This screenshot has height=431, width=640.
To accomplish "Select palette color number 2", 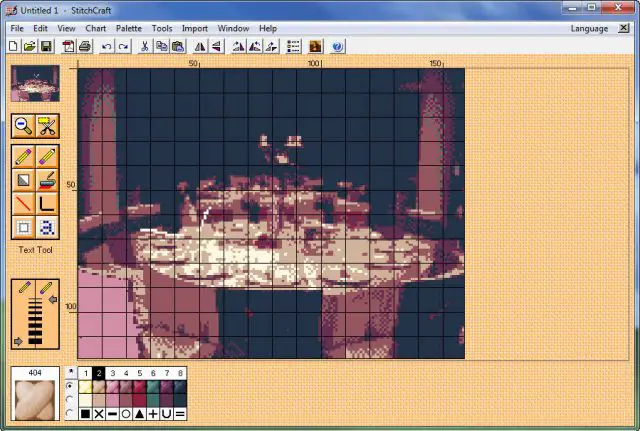I will click(99, 373).
